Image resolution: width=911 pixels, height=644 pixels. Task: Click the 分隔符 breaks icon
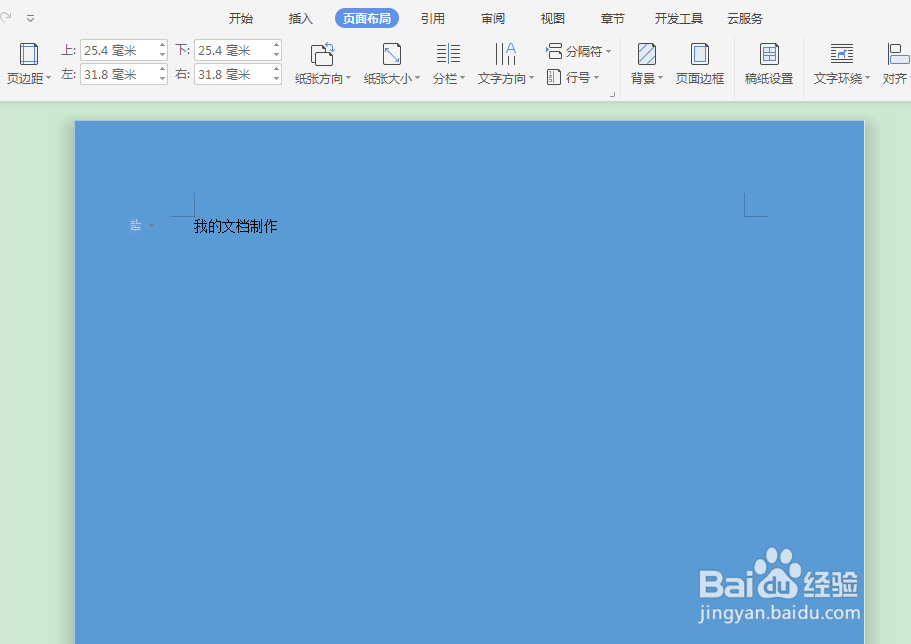pyautogui.click(x=554, y=51)
